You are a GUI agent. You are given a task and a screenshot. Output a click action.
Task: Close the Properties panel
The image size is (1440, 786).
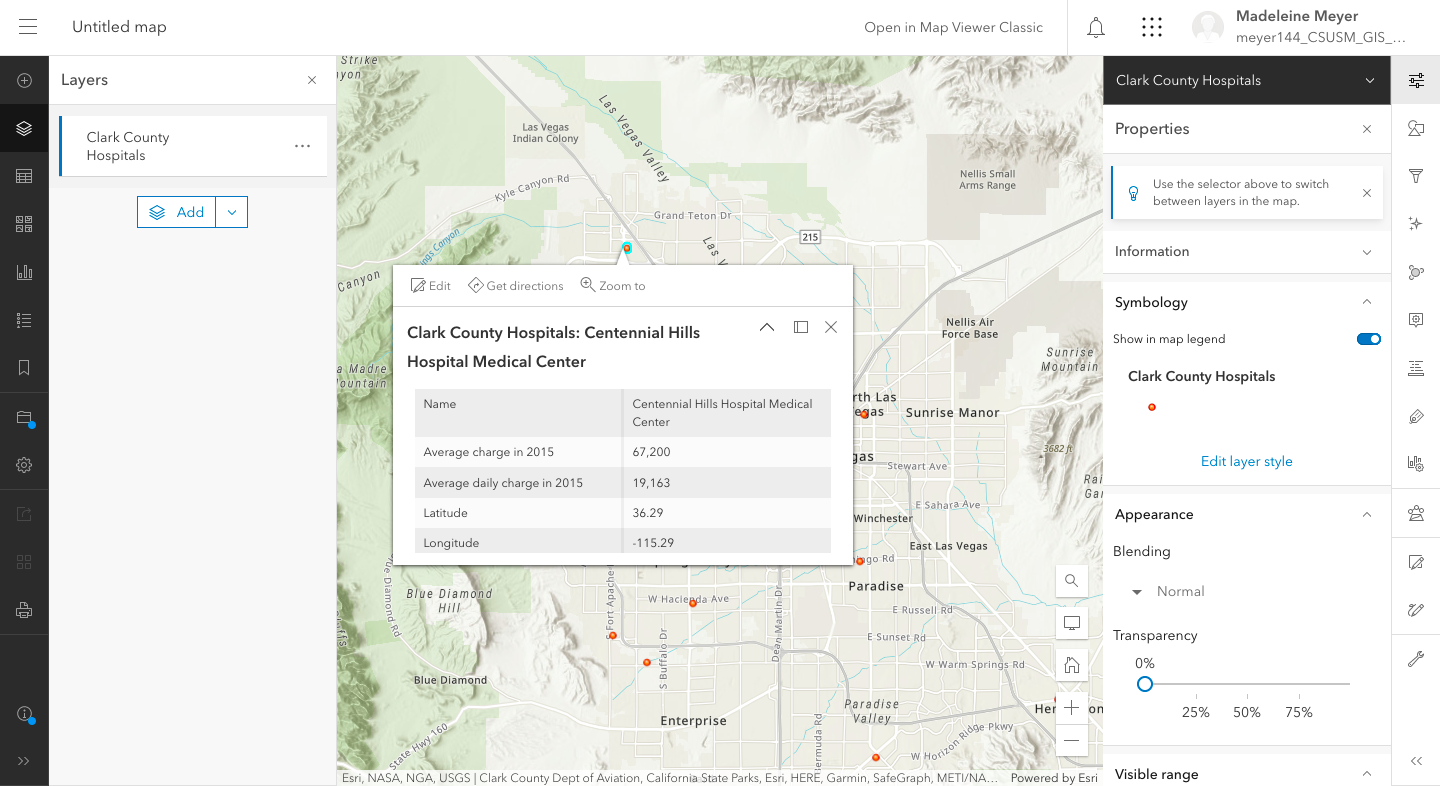point(1367,129)
